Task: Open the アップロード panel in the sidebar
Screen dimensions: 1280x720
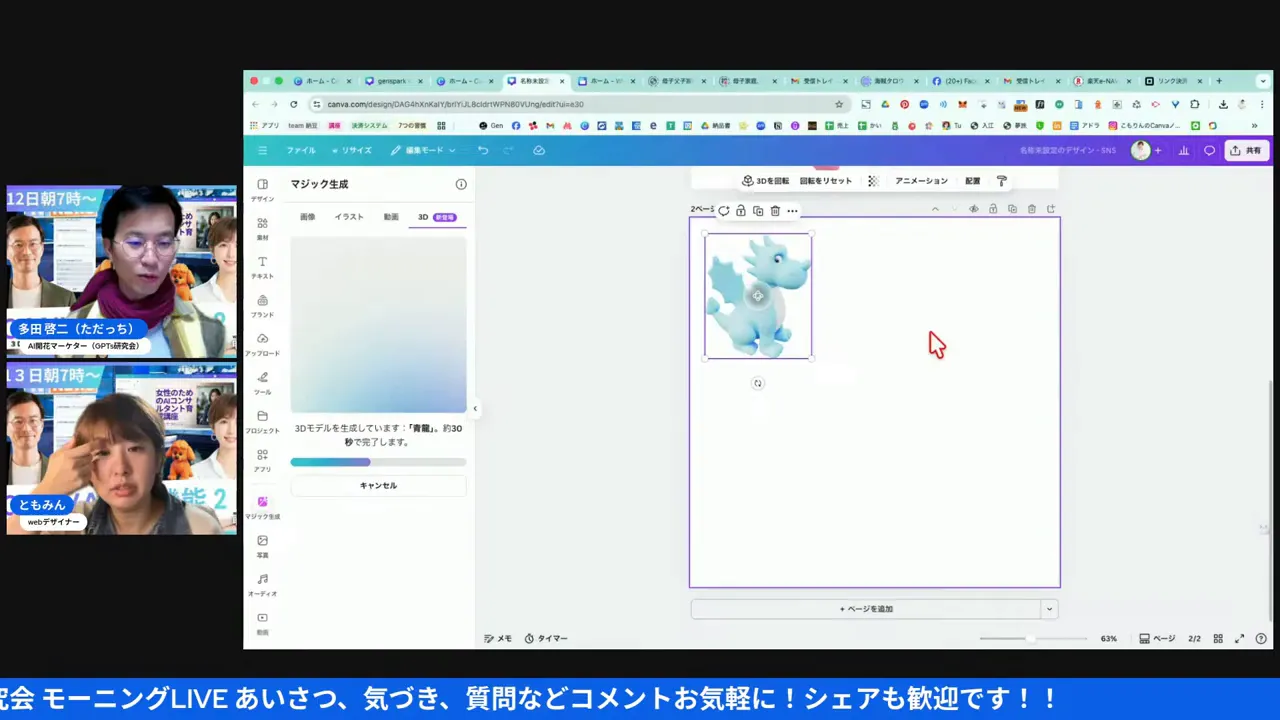Action: [262, 345]
